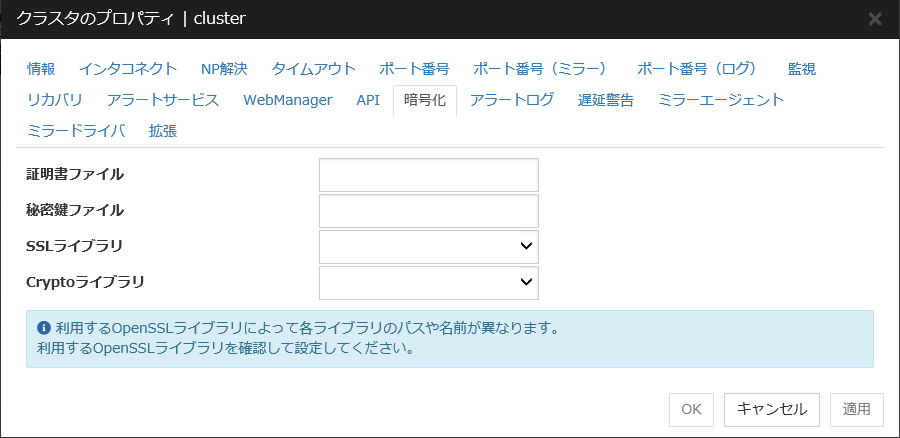Switch to the 情報 tab
The image size is (900, 438).
(x=41, y=69)
